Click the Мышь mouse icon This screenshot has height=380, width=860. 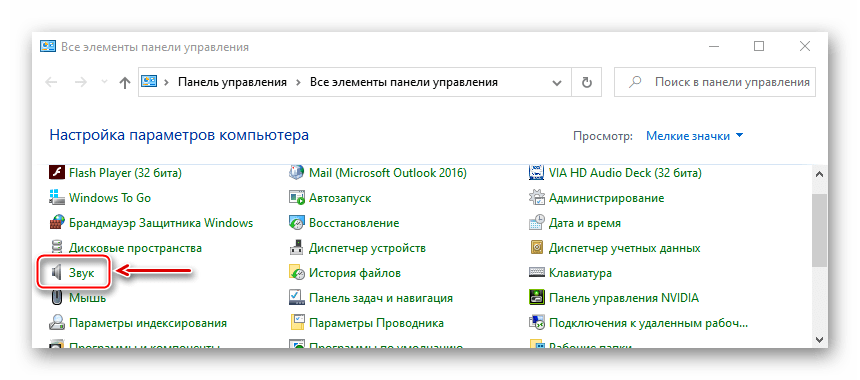56,298
